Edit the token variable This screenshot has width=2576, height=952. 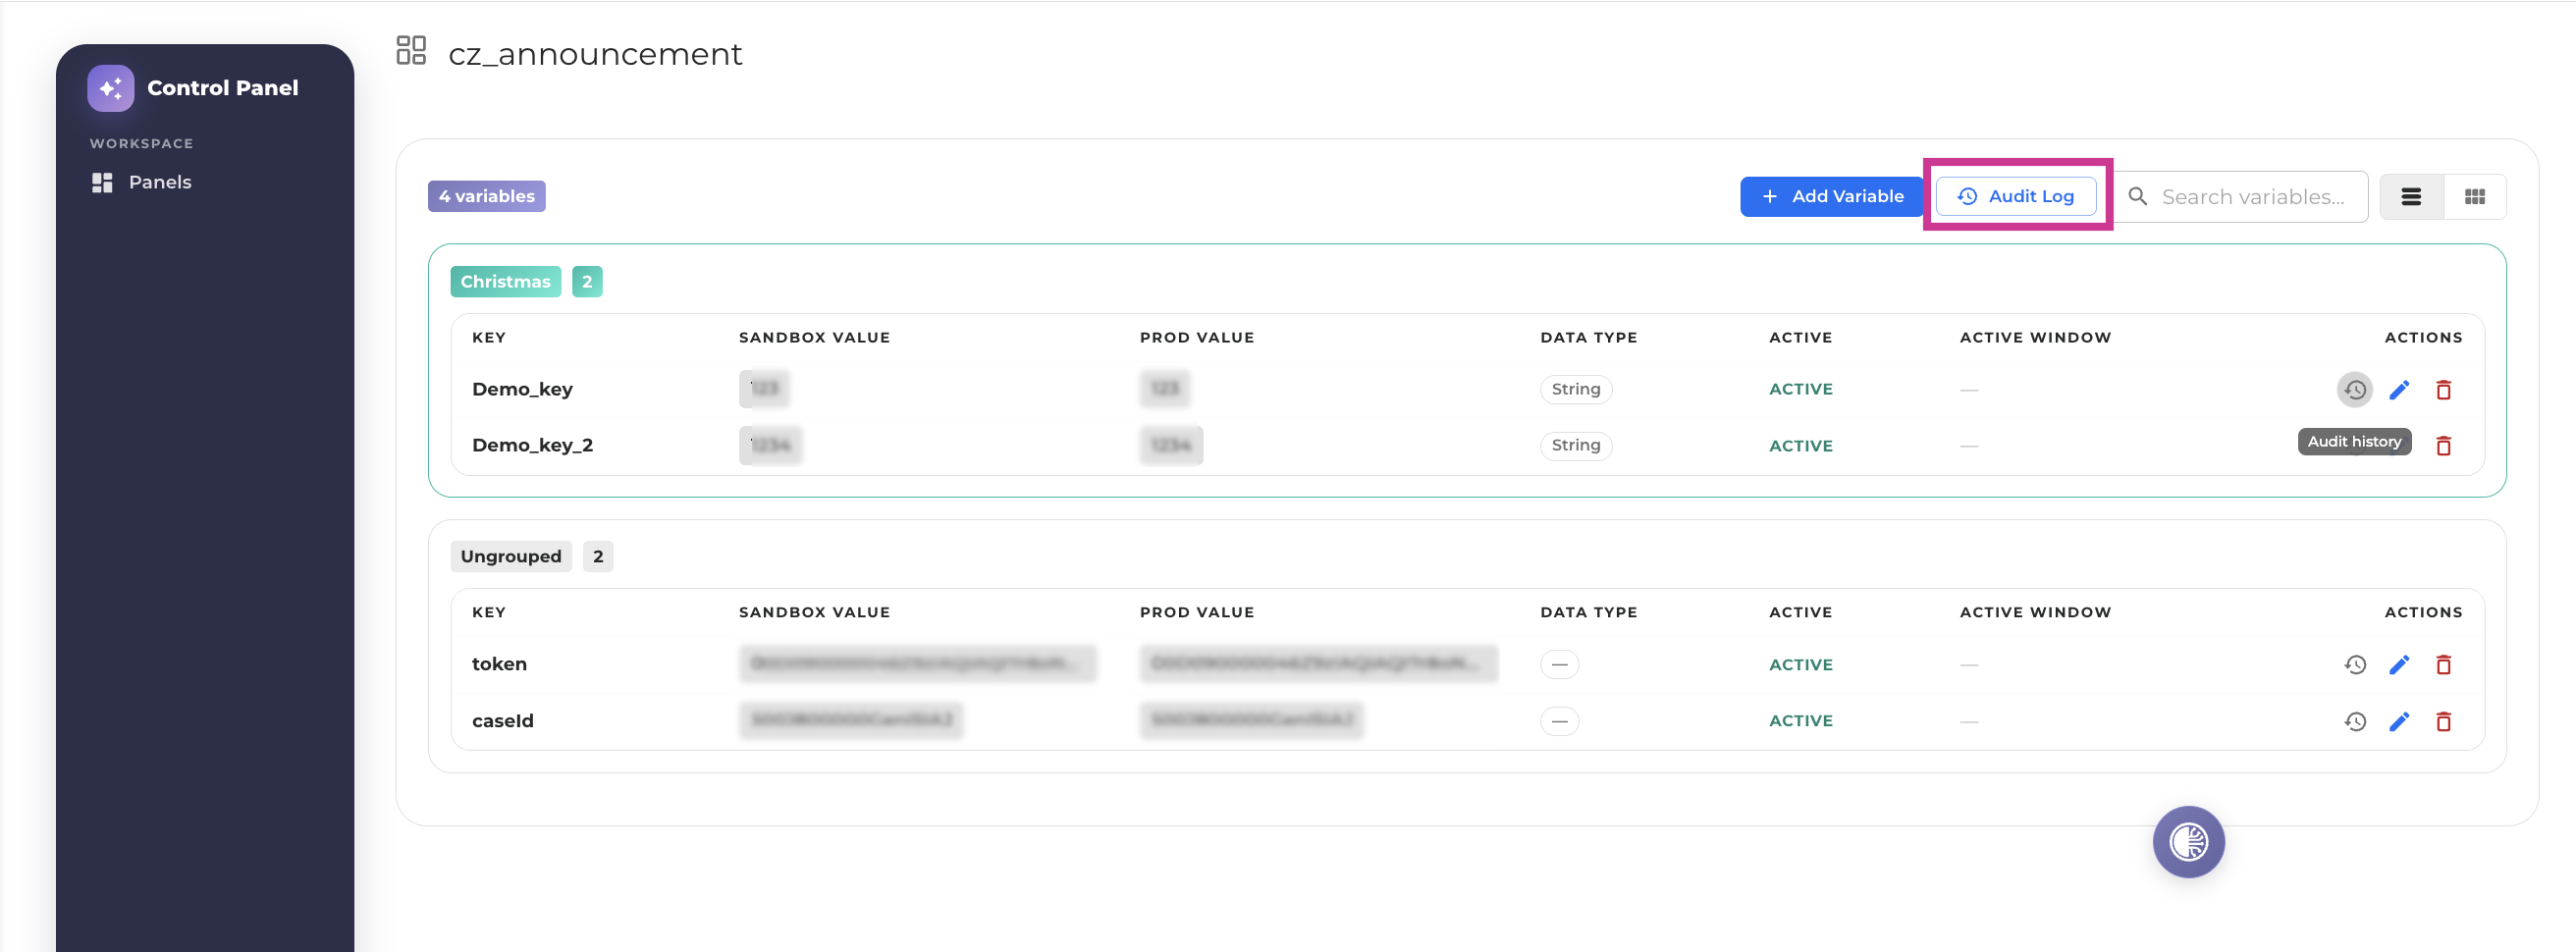pyautogui.click(x=2399, y=665)
